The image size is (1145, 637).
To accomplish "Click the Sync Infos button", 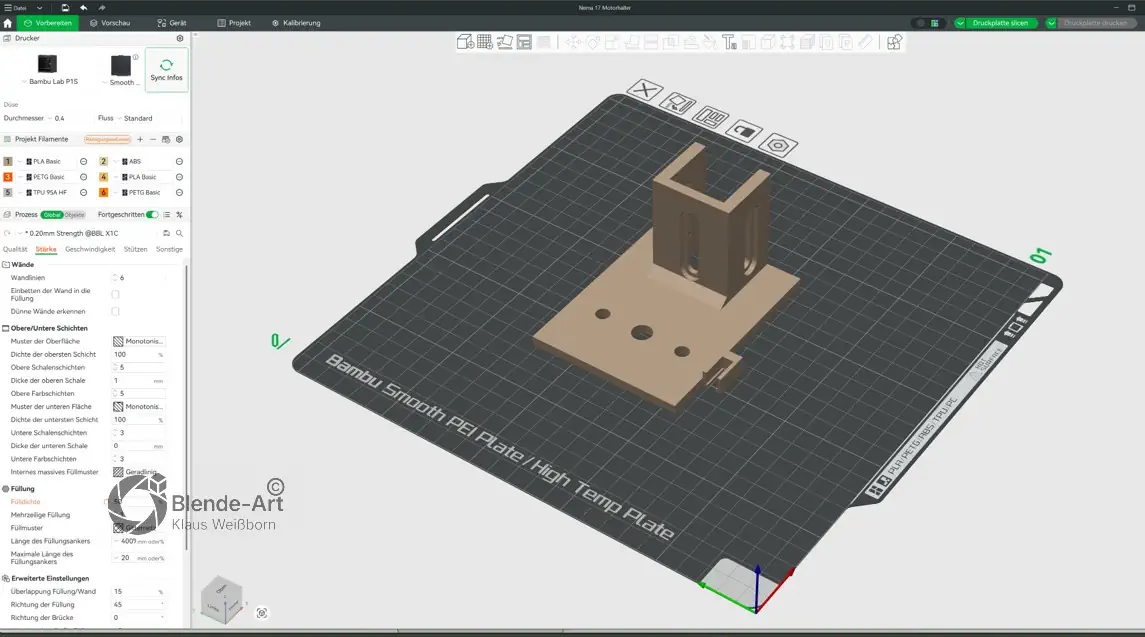I will click(166, 70).
